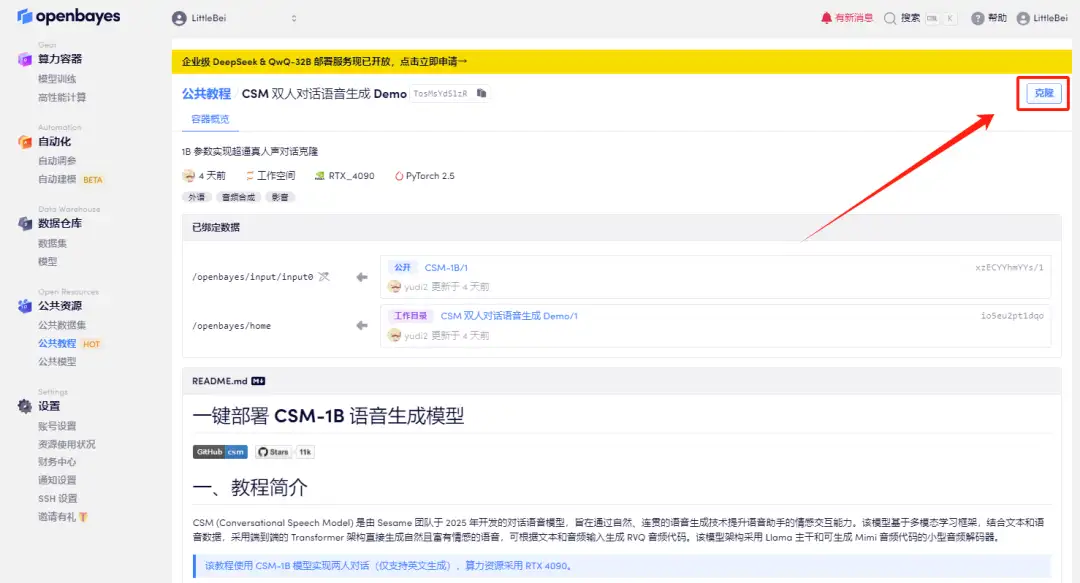1080x583 pixels.
Task: Click the GitHub csm badge
Action: (x=220, y=452)
